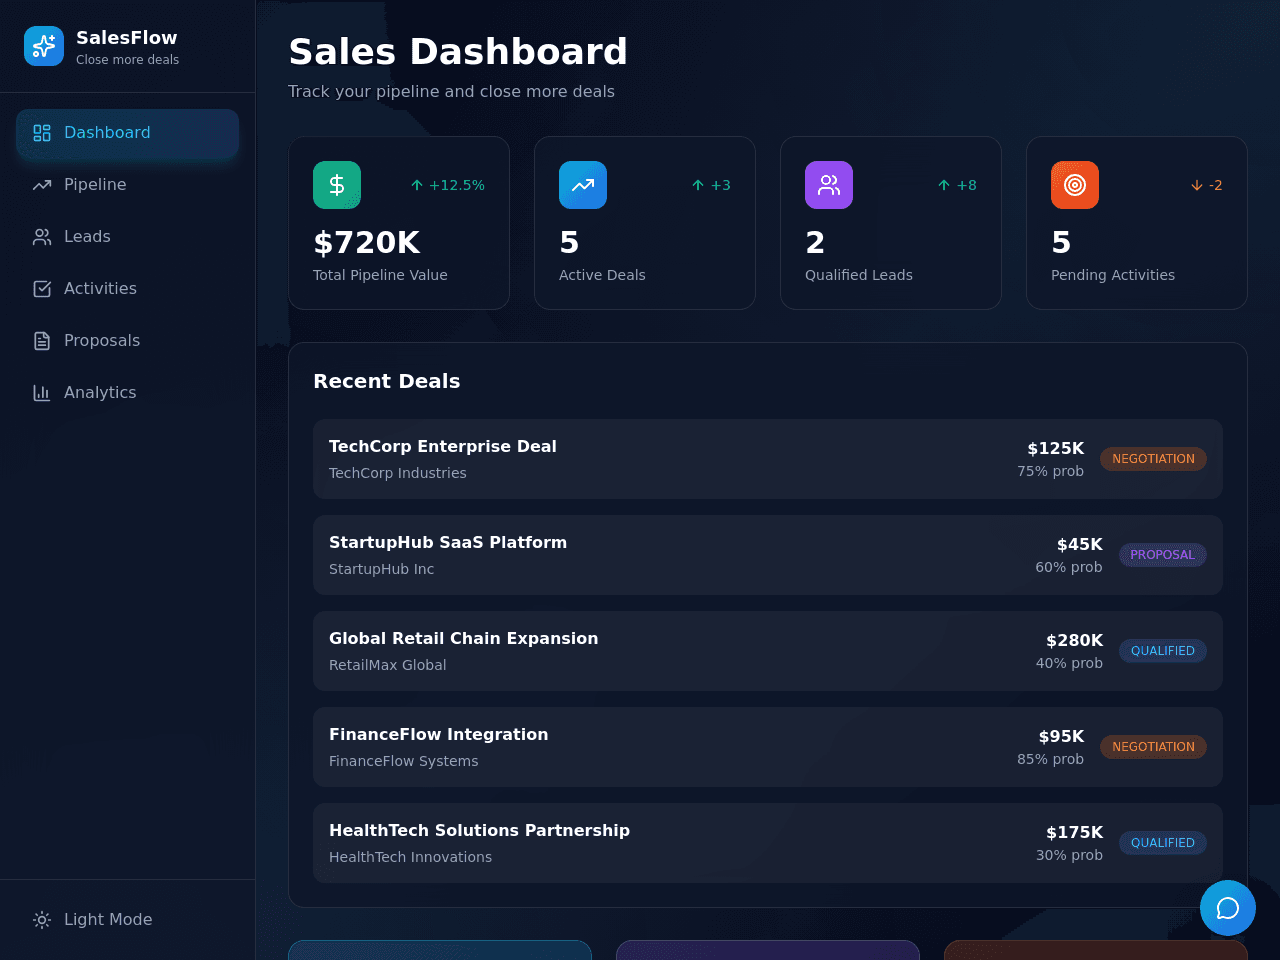The height and width of the screenshot is (960, 1280).
Task: Click the StartupHub Inc company name
Action: pos(382,569)
